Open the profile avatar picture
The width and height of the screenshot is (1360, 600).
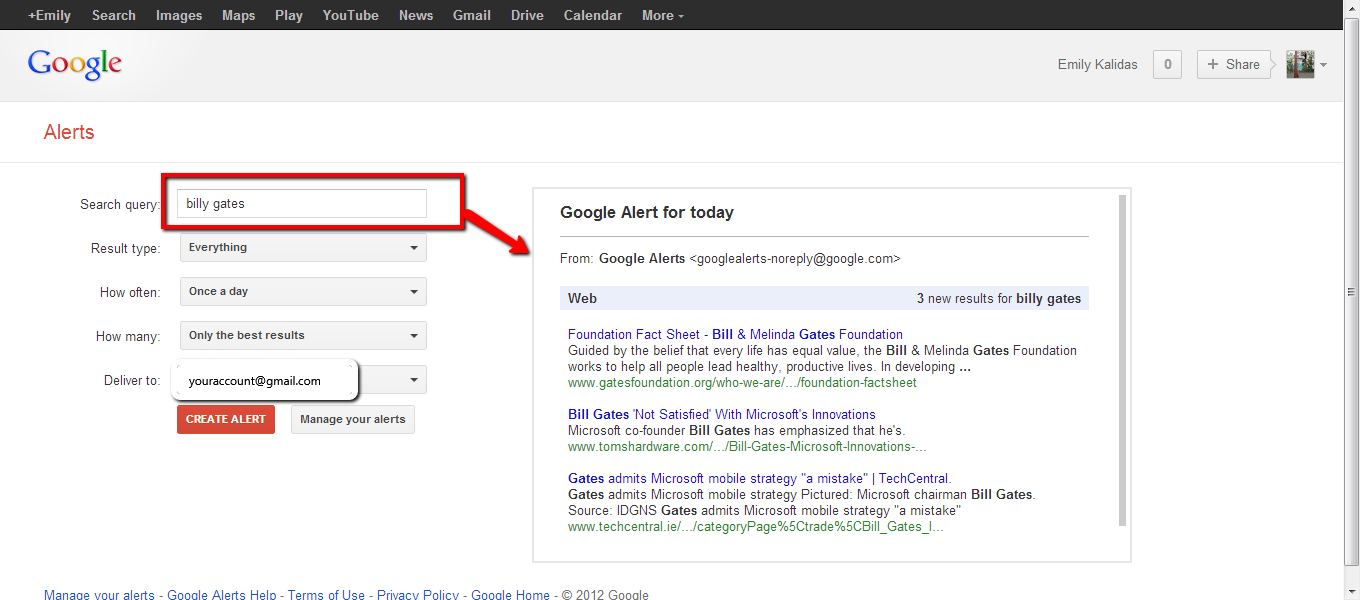click(1299, 64)
